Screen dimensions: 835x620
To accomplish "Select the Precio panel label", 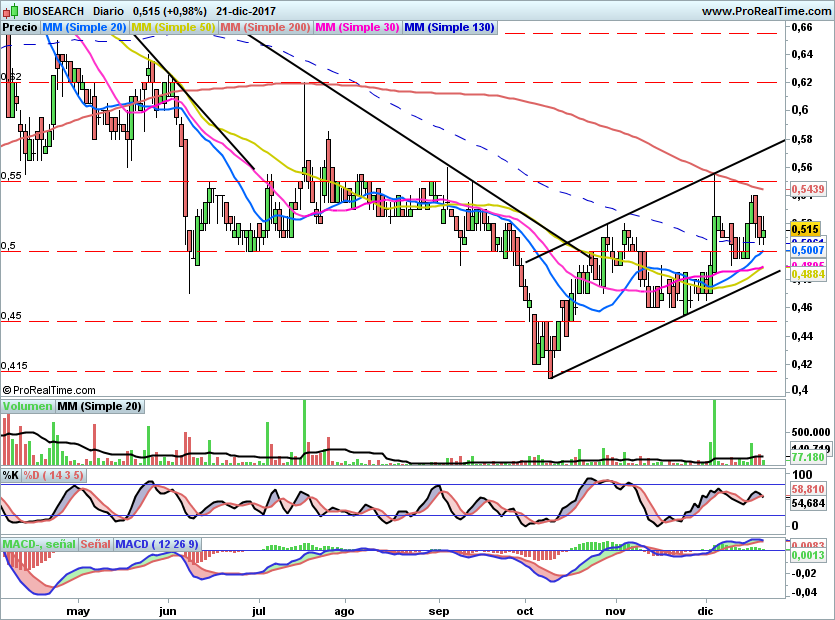I will (x=20, y=28).
